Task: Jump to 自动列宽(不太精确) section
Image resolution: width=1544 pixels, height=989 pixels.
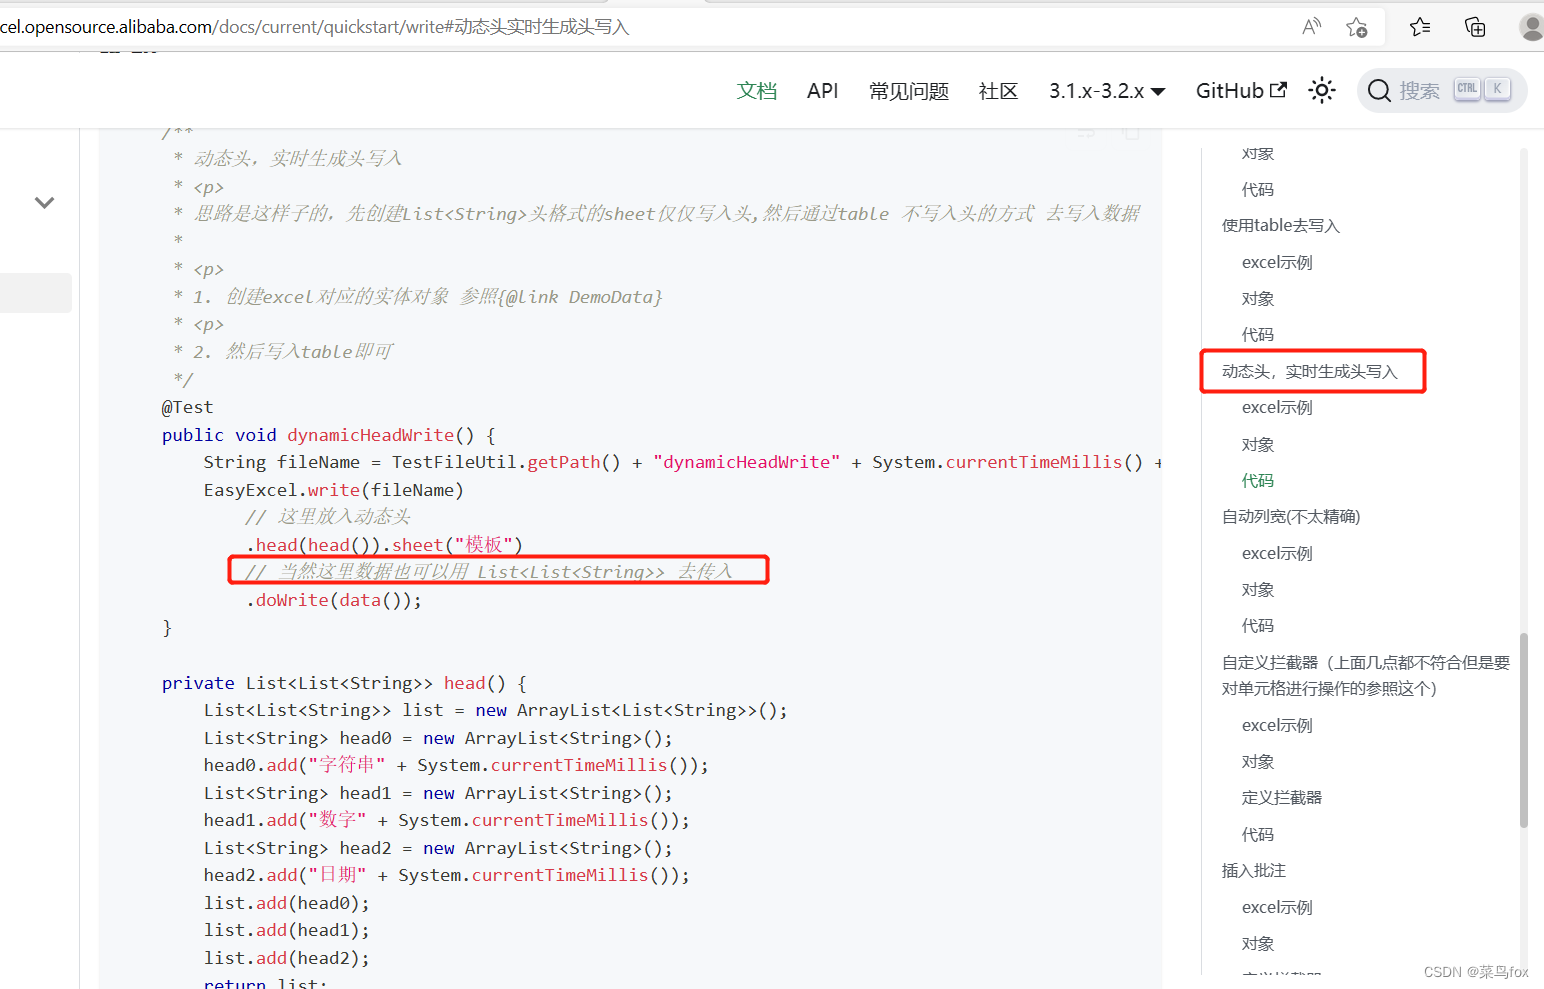Action: click(1291, 517)
